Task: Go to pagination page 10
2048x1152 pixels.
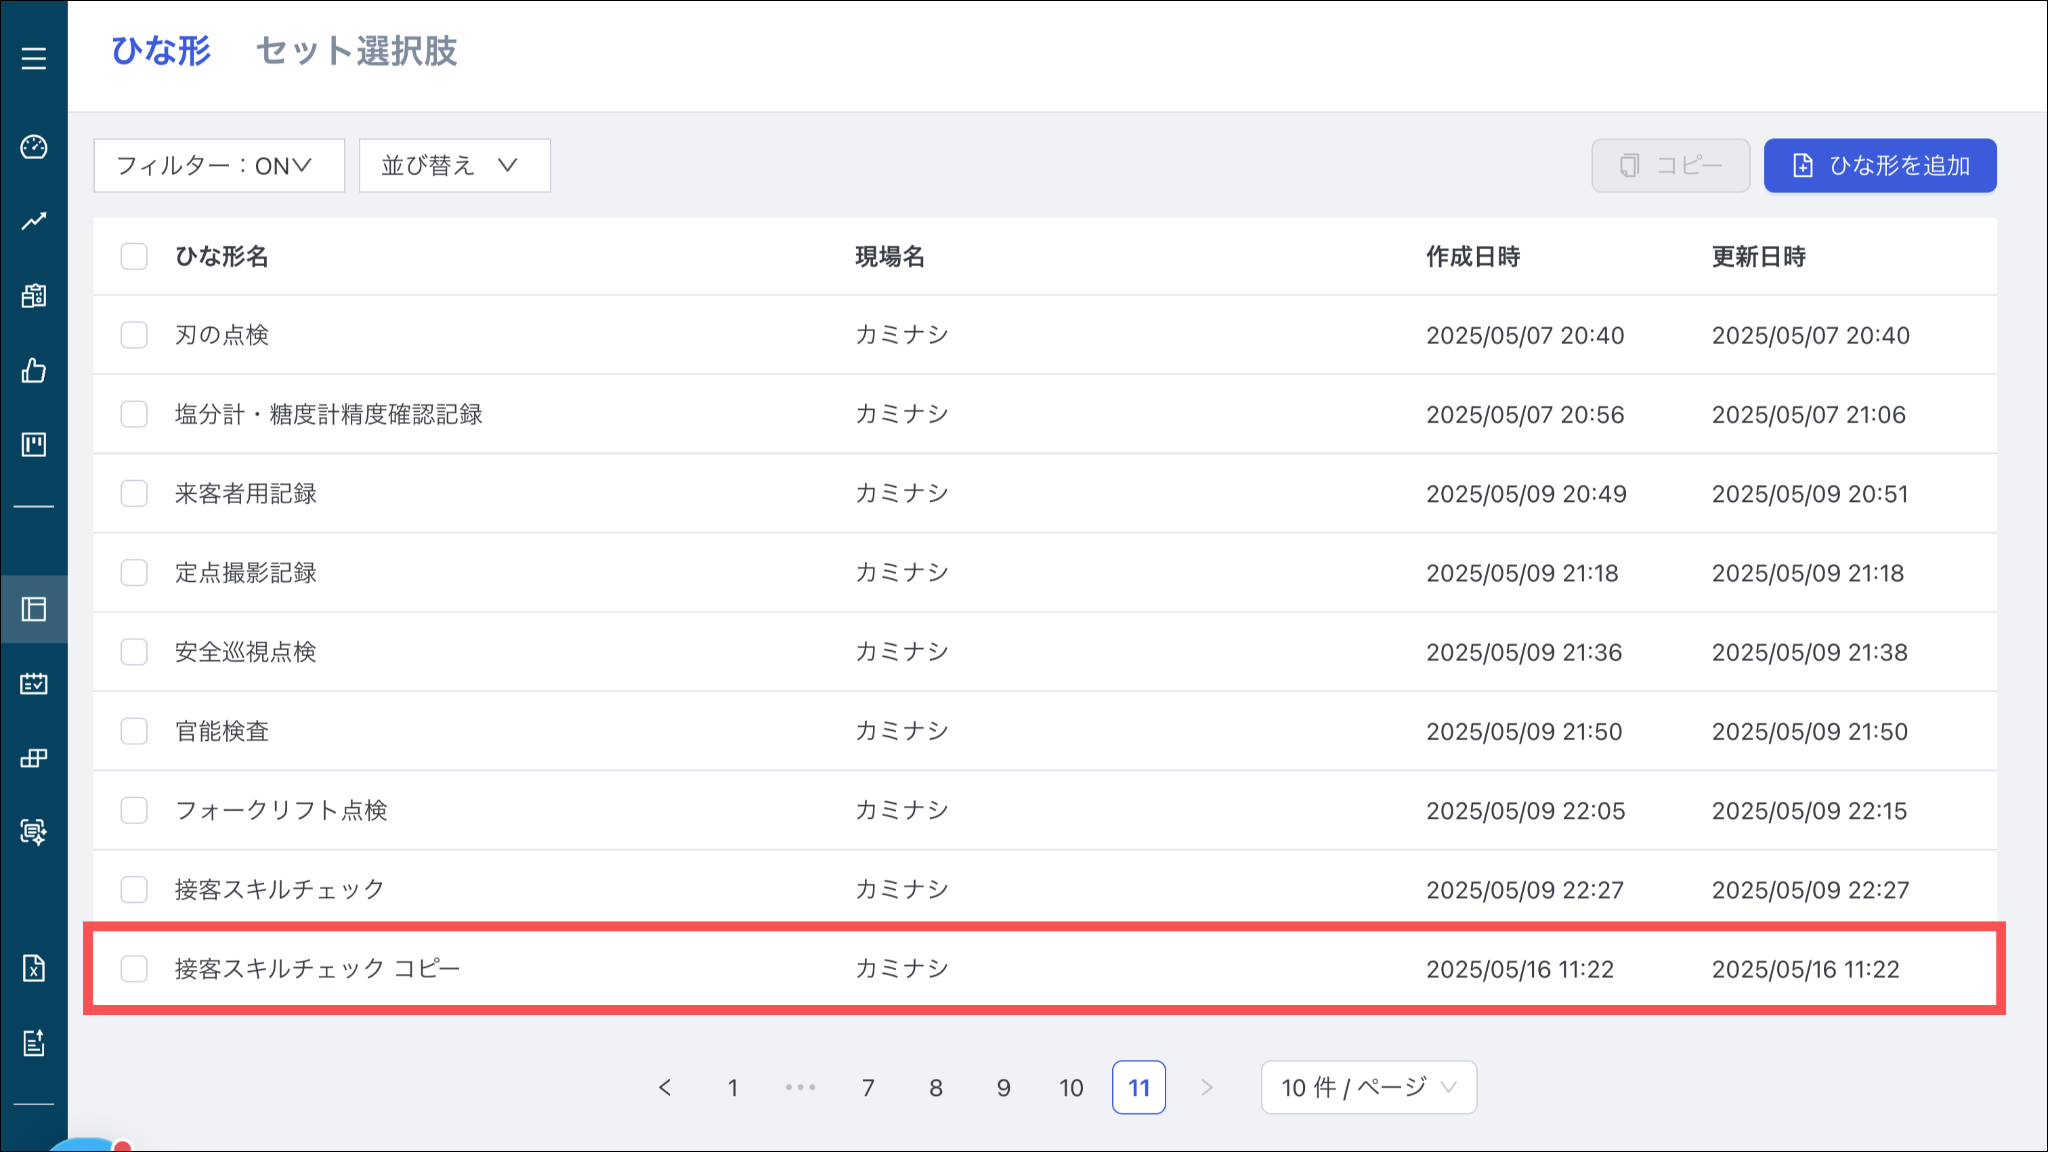Action: pos(1071,1087)
